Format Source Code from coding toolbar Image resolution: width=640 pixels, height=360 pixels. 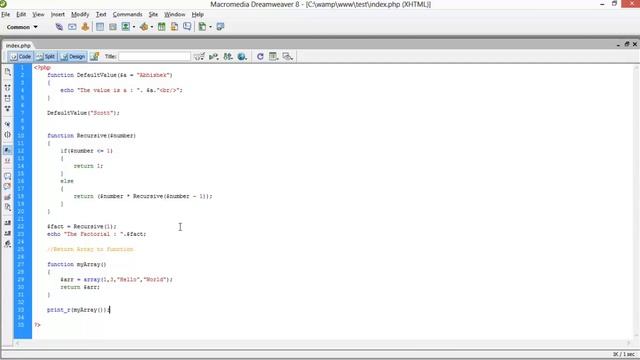(x=7, y=244)
